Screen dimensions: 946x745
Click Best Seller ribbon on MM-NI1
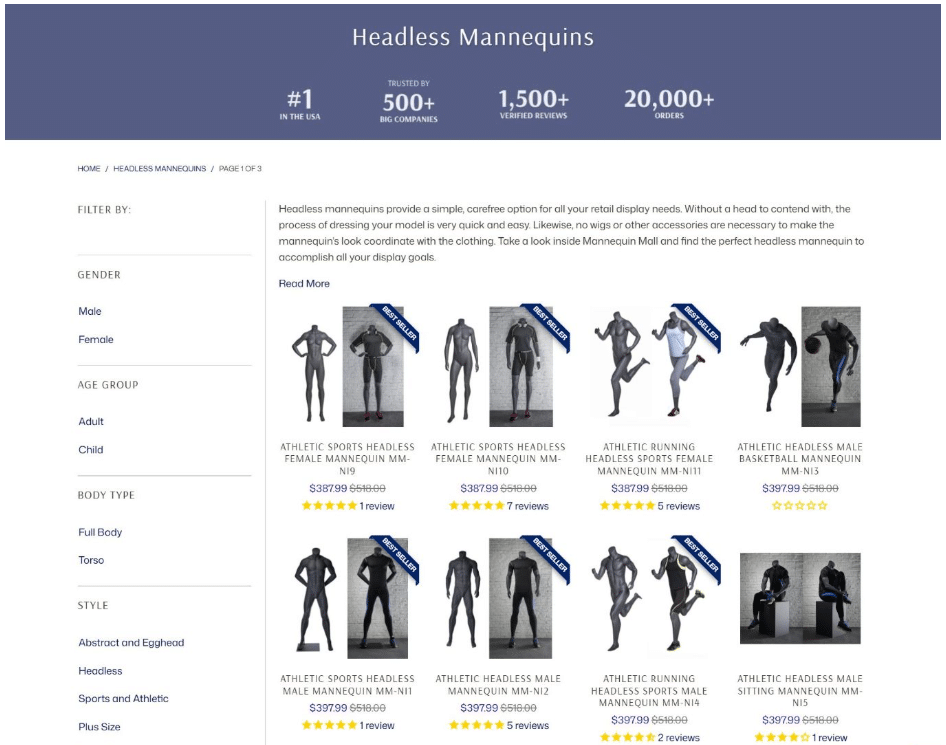[399, 556]
